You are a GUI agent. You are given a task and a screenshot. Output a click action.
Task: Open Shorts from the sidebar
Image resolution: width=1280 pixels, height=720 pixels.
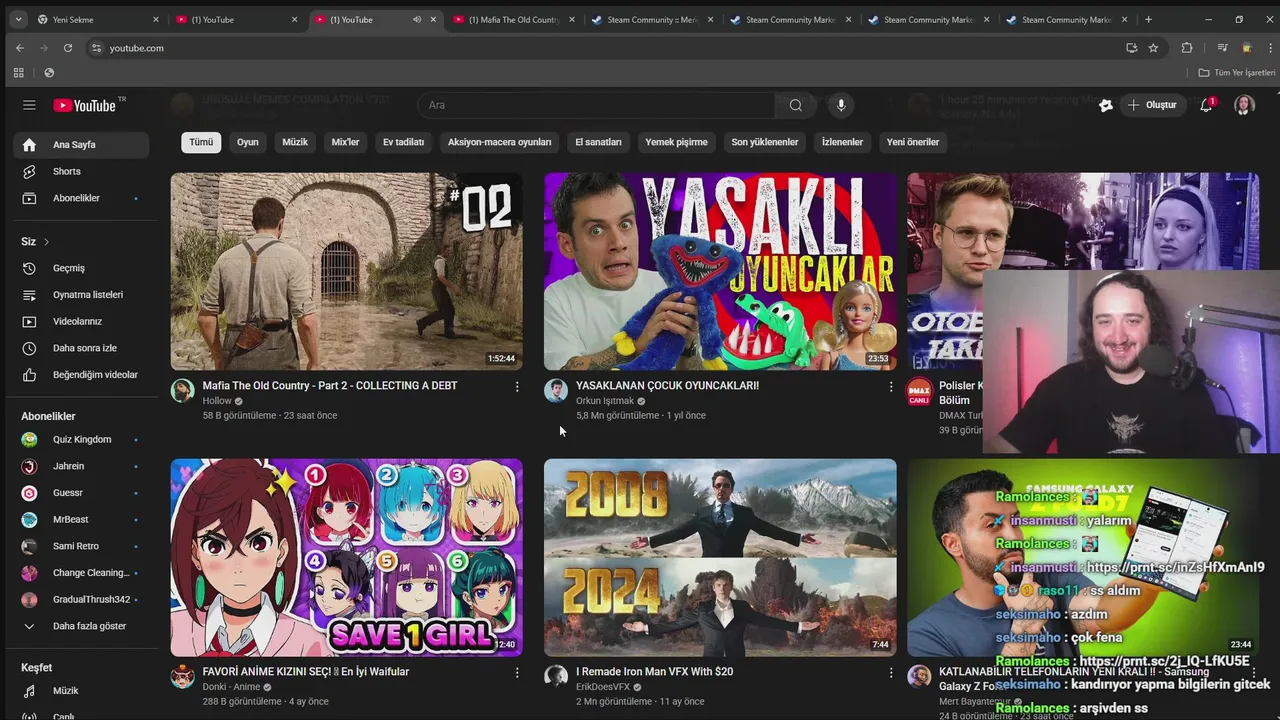(81, 172)
